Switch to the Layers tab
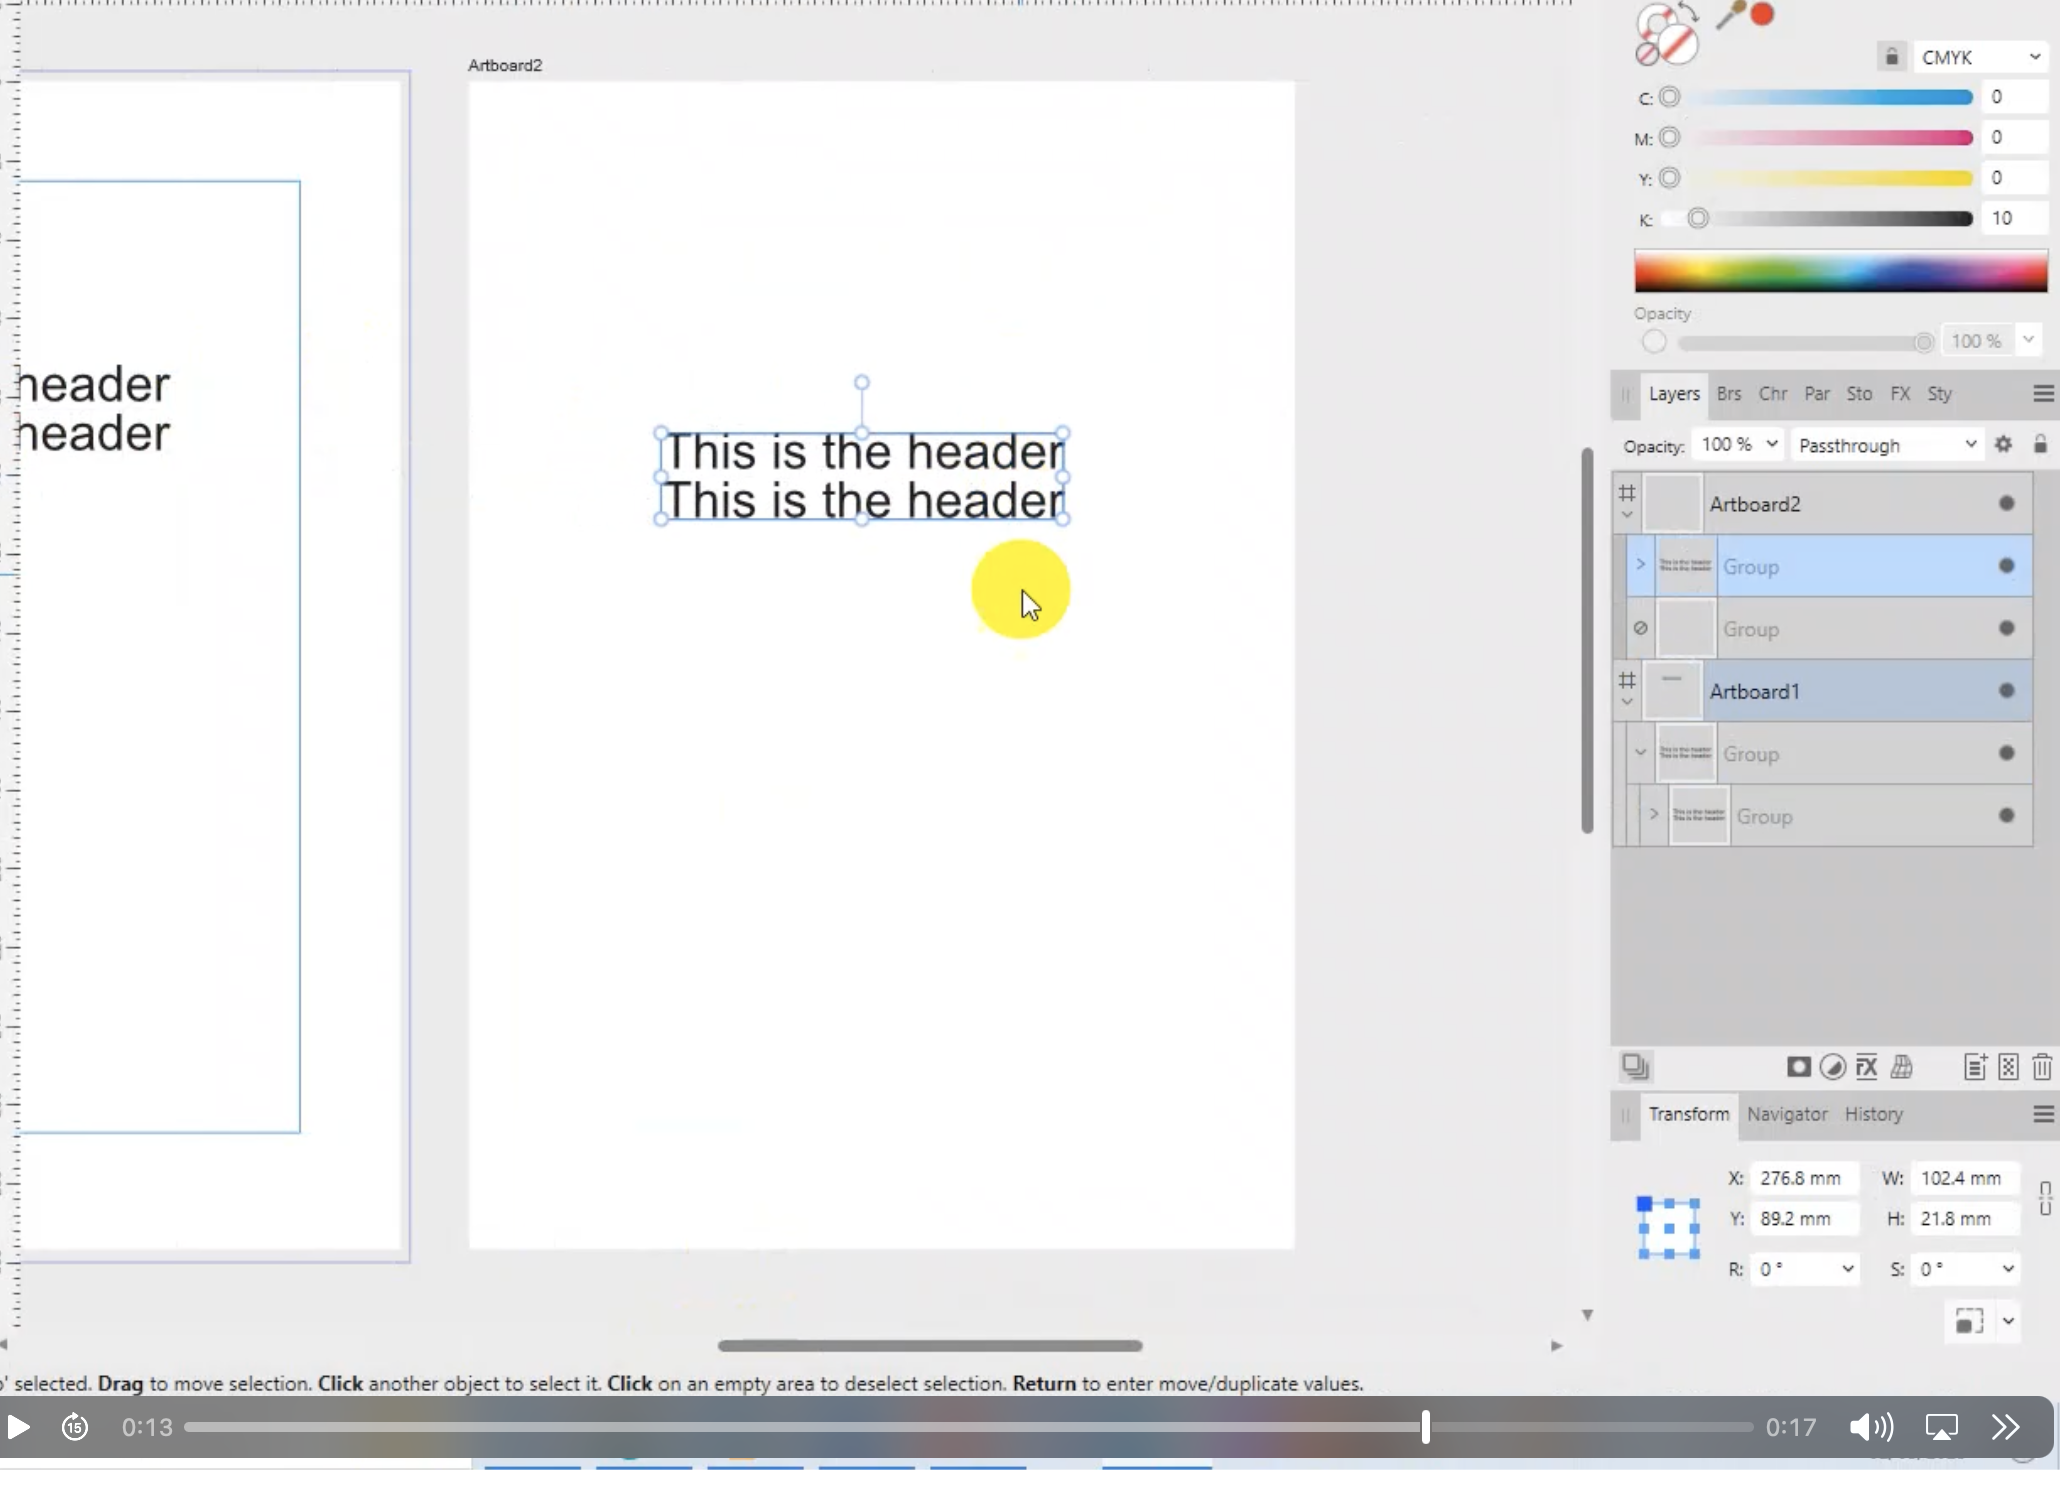Image resolution: width=2060 pixels, height=1490 pixels. 1673,394
